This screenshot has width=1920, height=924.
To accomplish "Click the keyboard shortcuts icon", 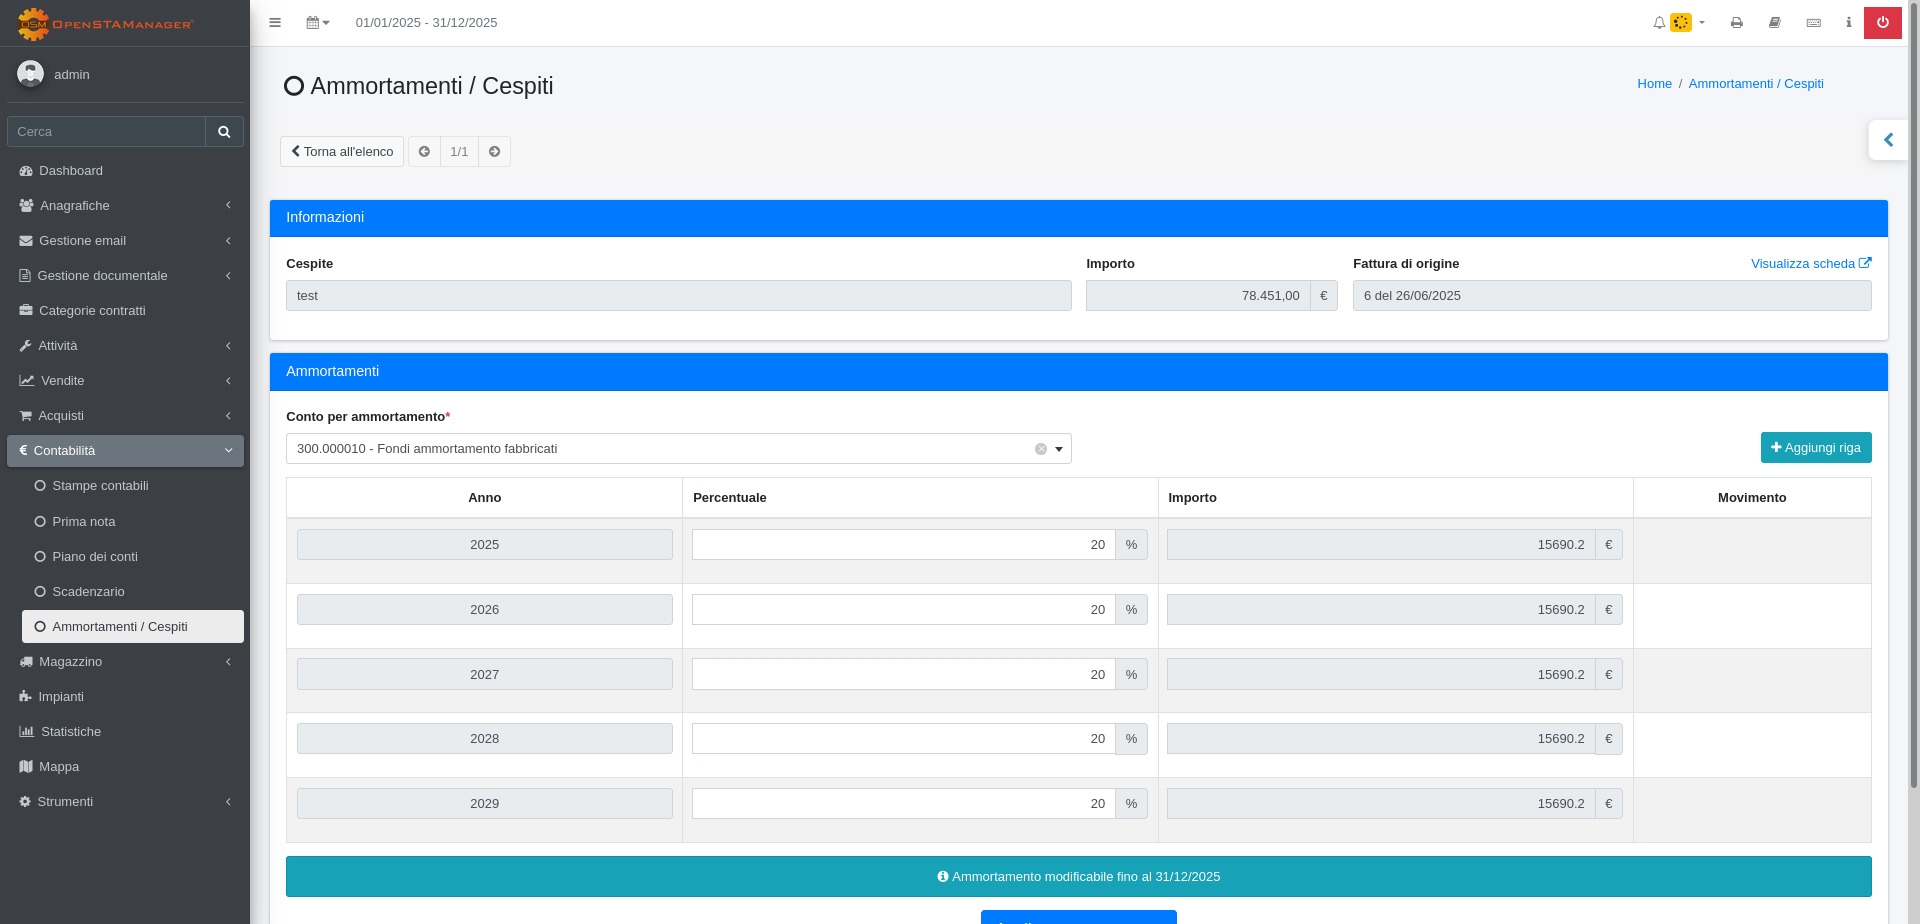I will 1813,23.
